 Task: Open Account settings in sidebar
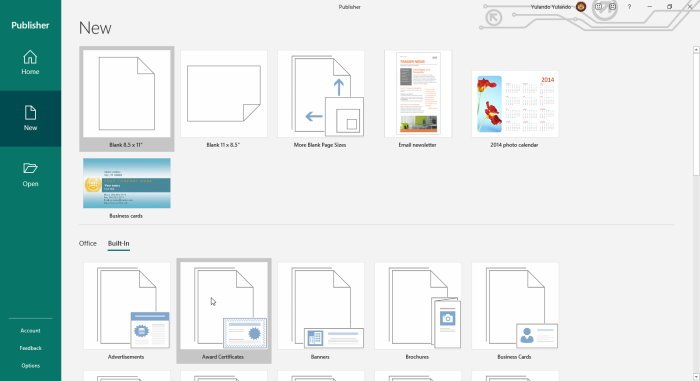30,331
